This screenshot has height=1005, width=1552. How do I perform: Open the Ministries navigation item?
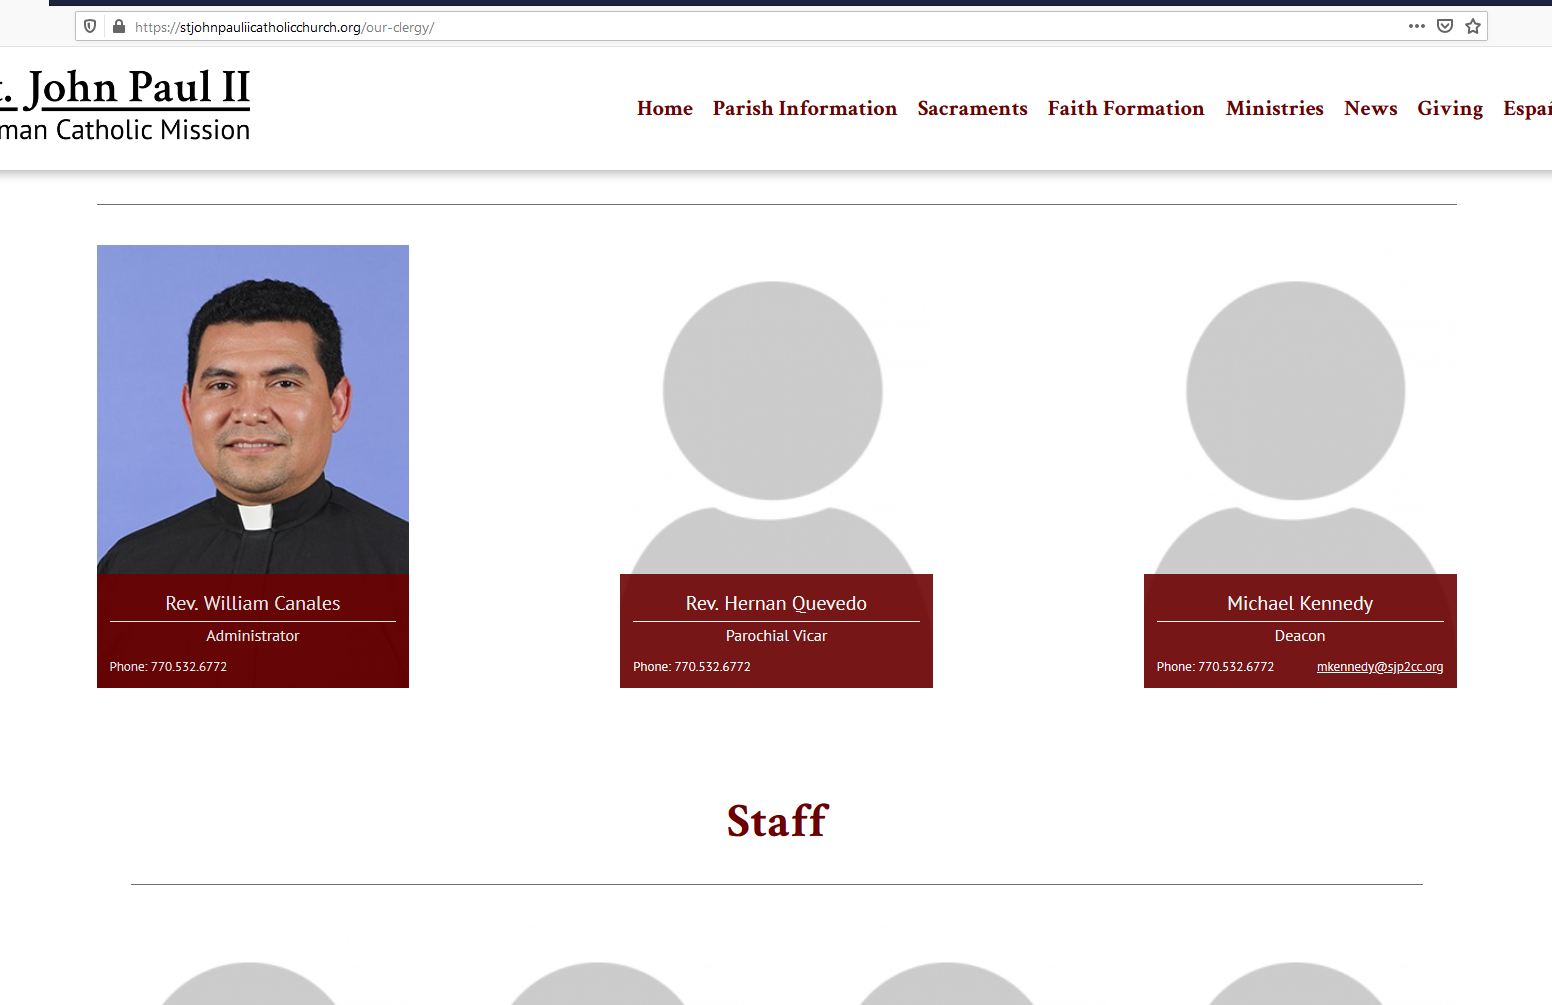pos(1274,108)
